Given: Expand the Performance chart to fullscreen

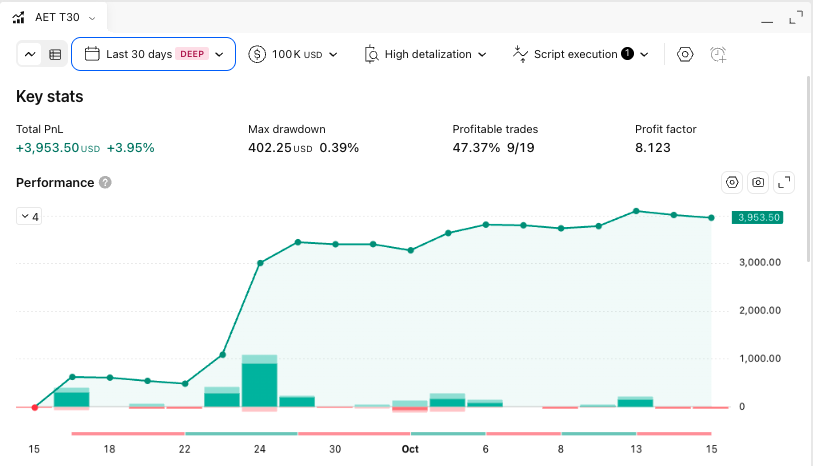Looking at the screenshot, I should [784, 182].
